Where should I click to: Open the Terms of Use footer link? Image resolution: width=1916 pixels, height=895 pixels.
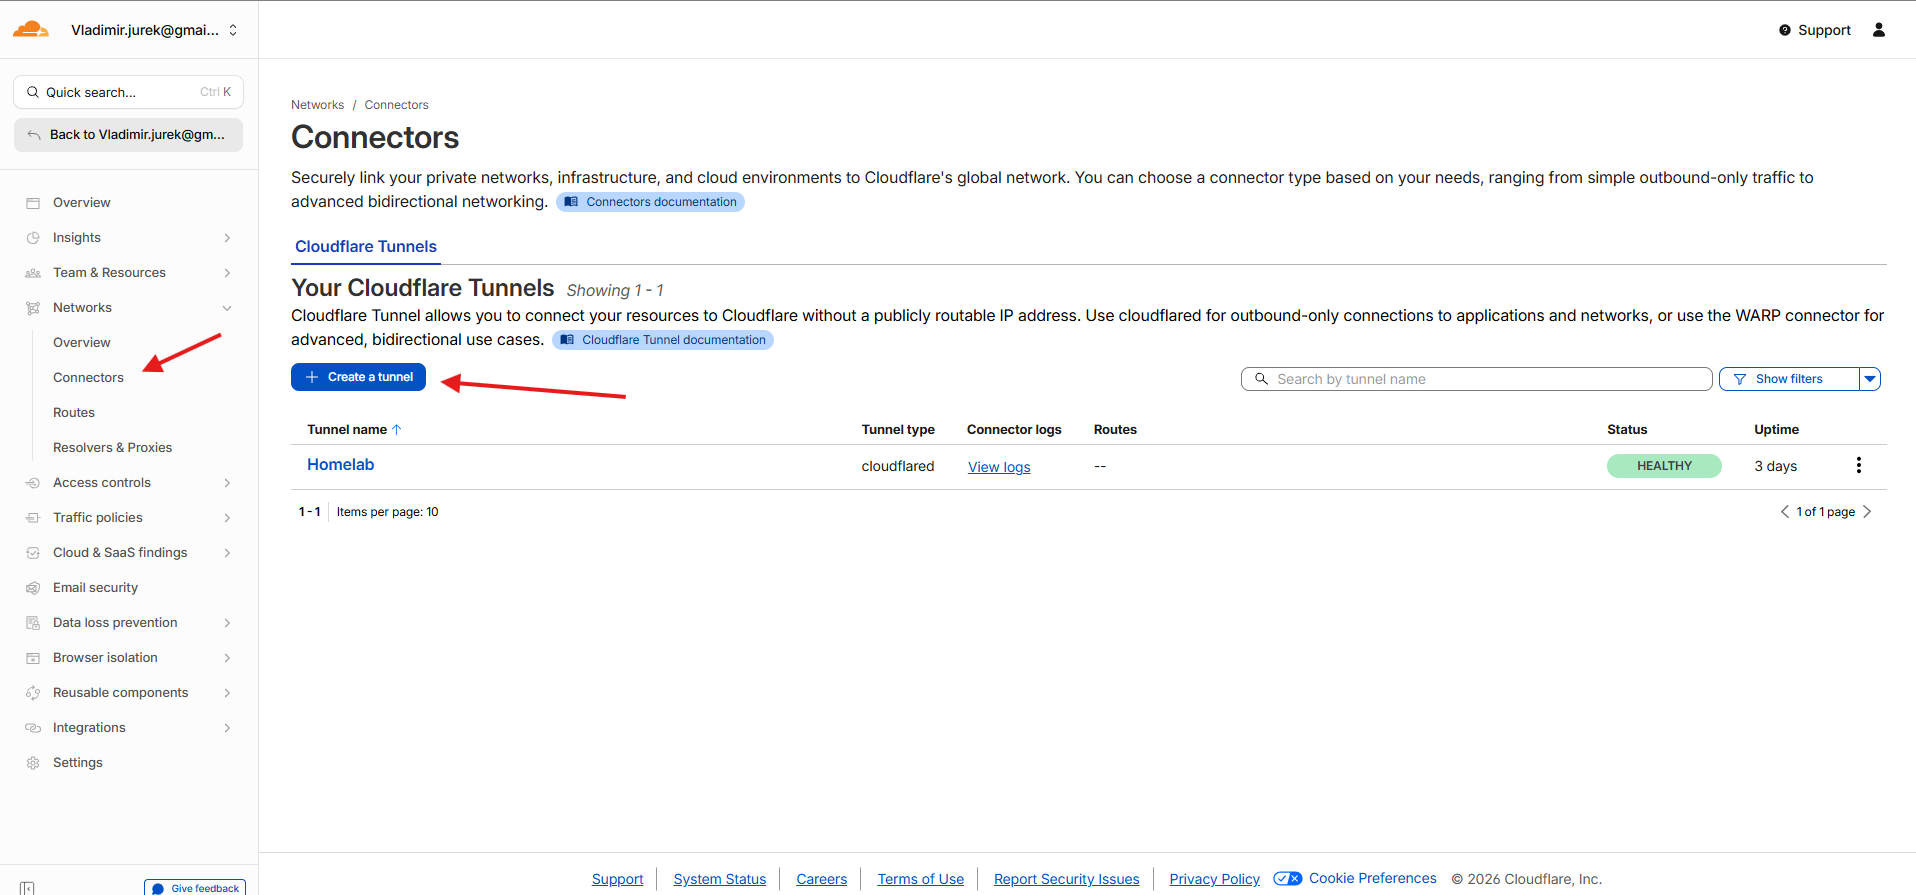pos(920,879)
